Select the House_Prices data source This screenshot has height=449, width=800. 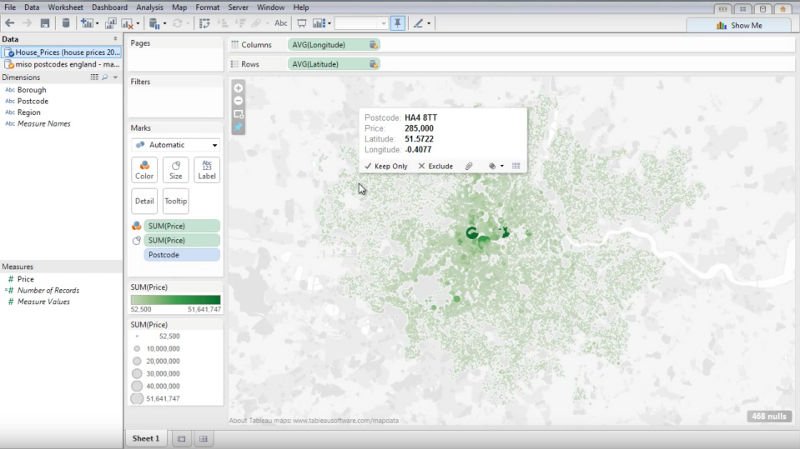[61, 52]
